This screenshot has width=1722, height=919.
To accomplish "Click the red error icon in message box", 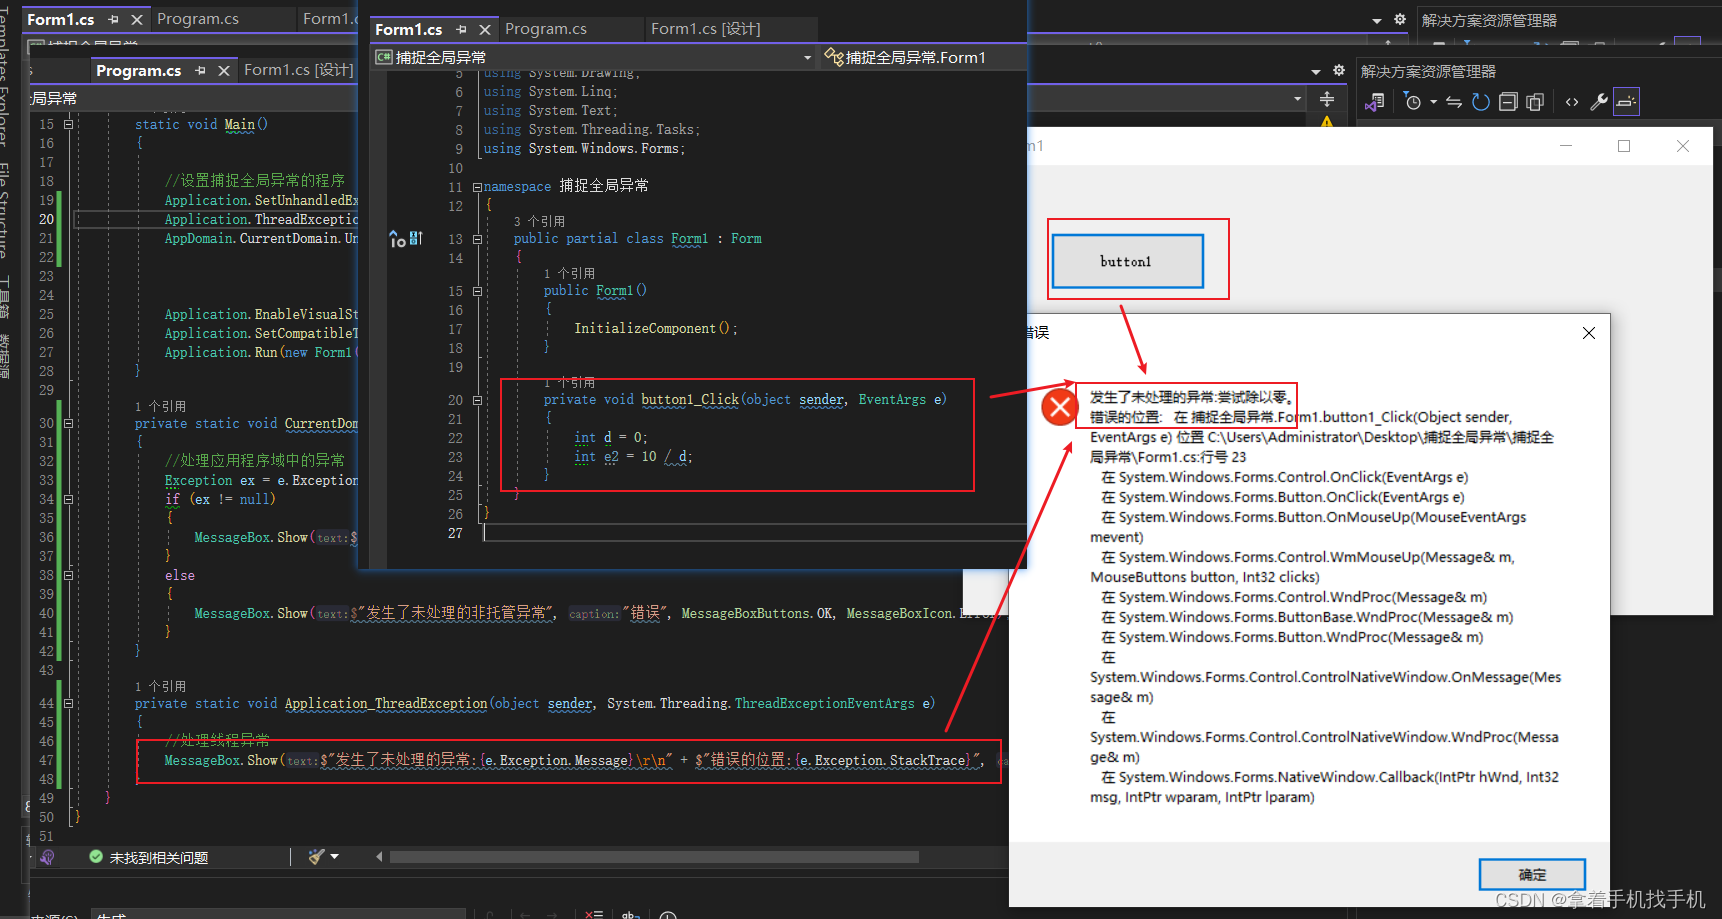I will [x=1059, y=406].
